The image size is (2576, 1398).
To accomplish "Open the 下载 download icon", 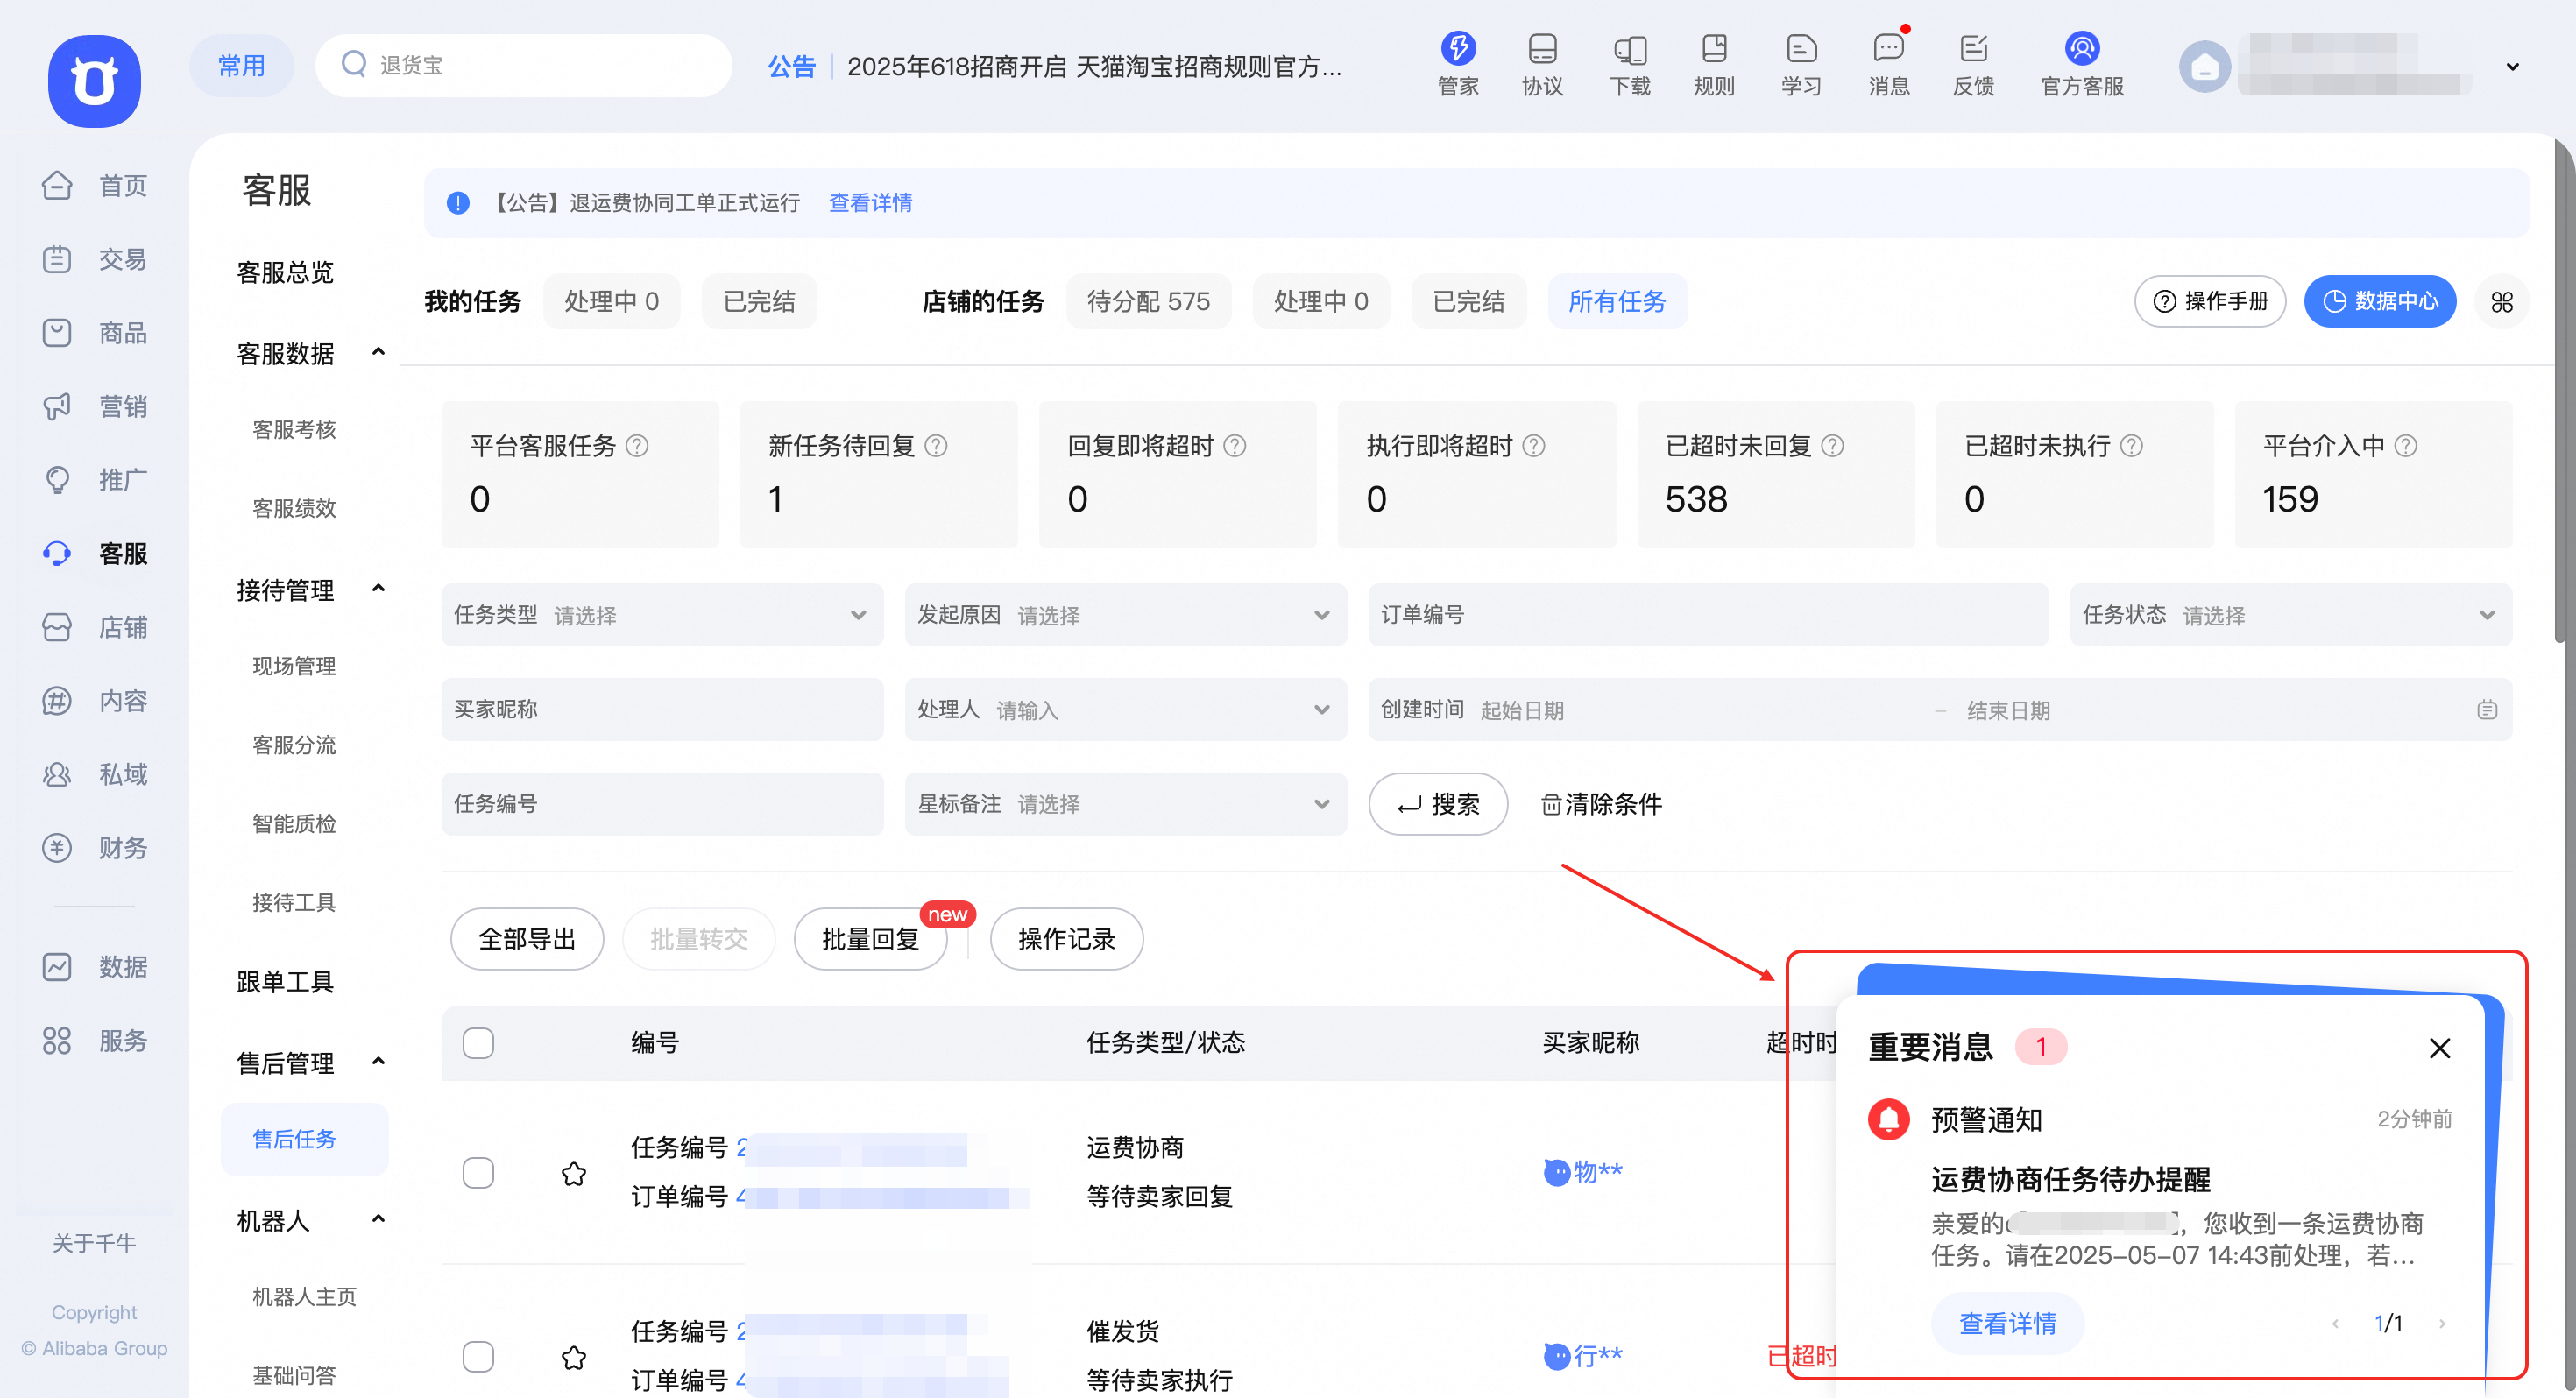I will point(1629,65).
